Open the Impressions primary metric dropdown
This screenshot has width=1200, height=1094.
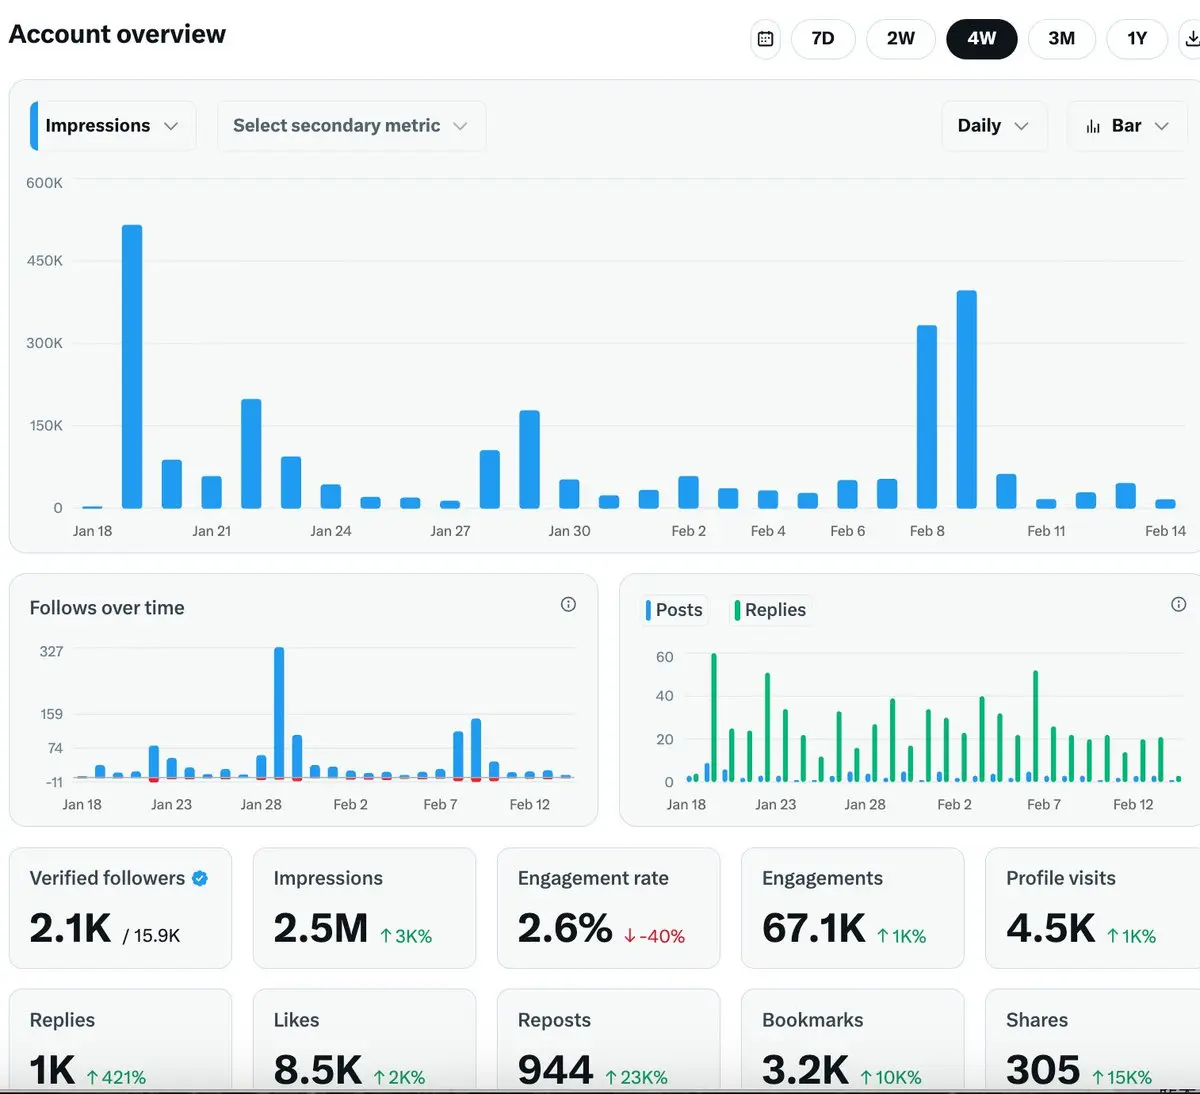112,126
